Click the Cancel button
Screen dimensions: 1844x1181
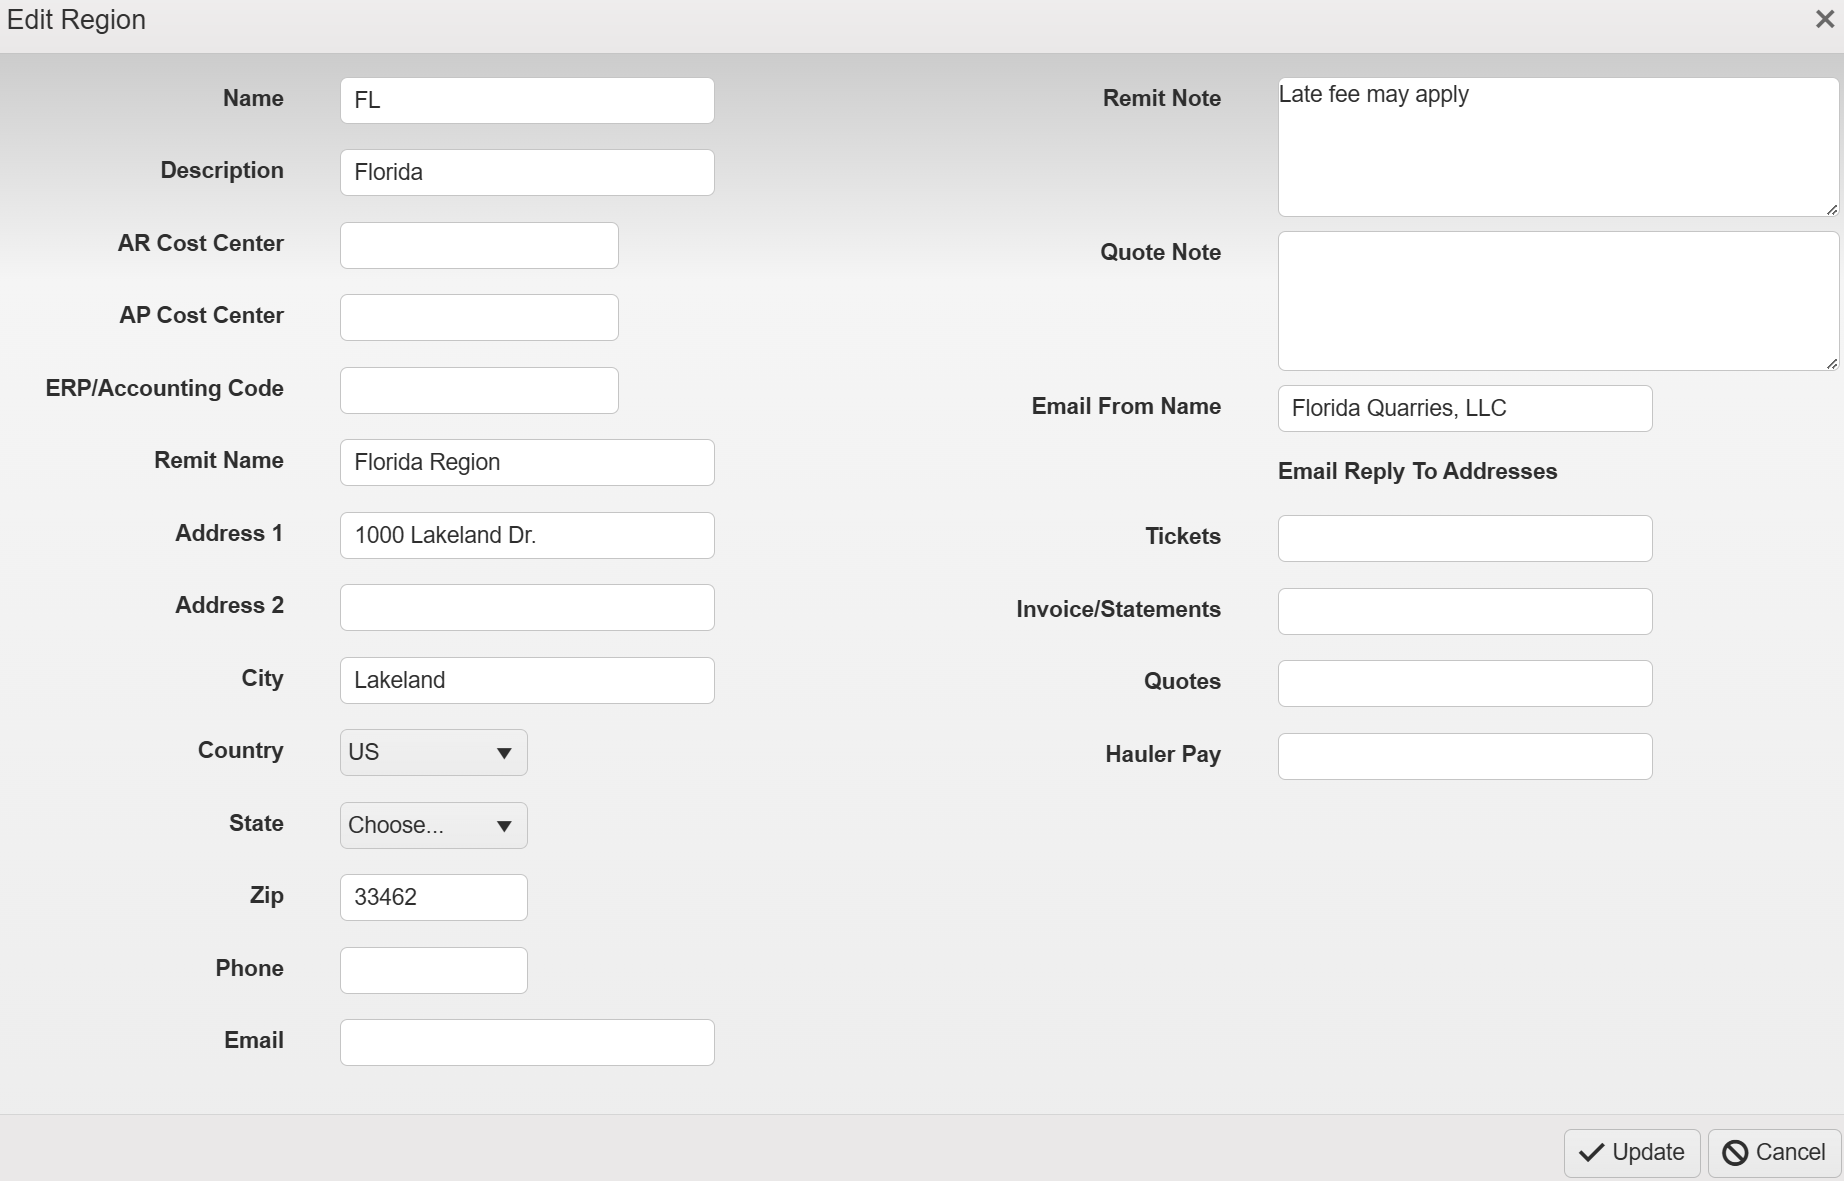[x=1774, y=1152]
